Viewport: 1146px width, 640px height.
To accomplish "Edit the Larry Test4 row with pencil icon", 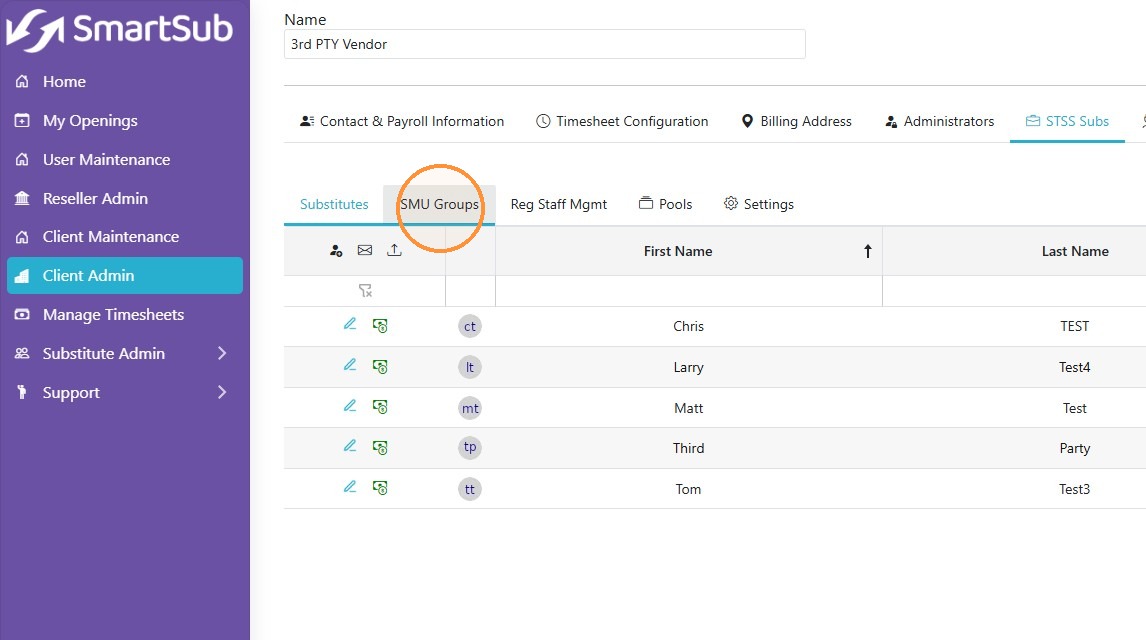I will pos(350,365).
